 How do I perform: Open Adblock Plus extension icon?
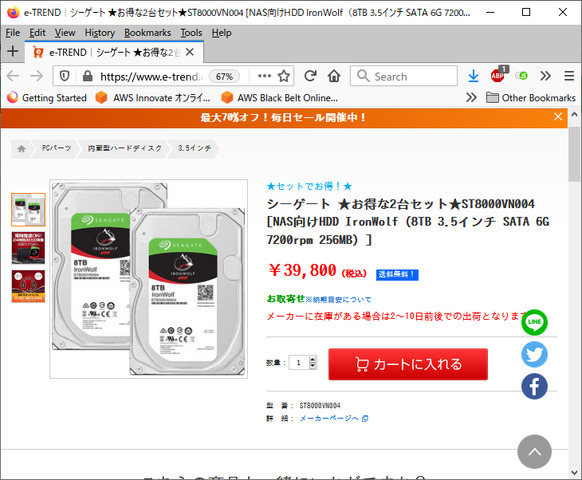[x=498, y=75]
